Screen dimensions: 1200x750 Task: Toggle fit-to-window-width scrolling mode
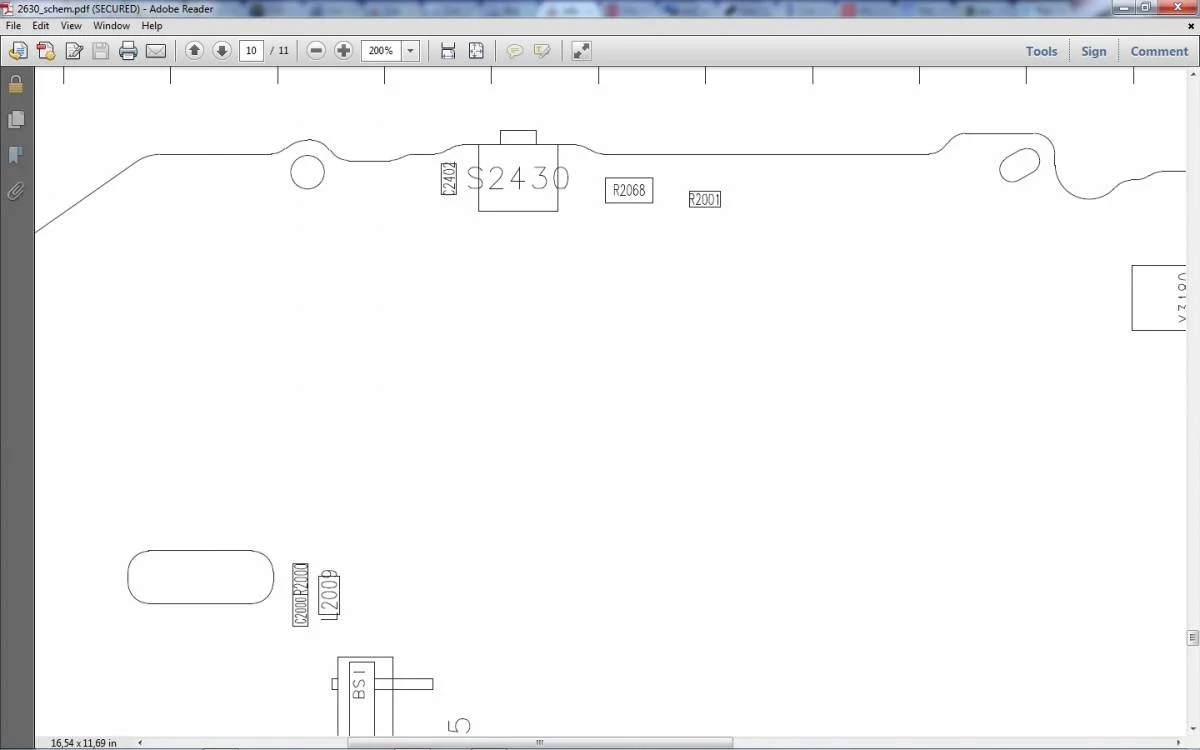(x=448, y=51)
